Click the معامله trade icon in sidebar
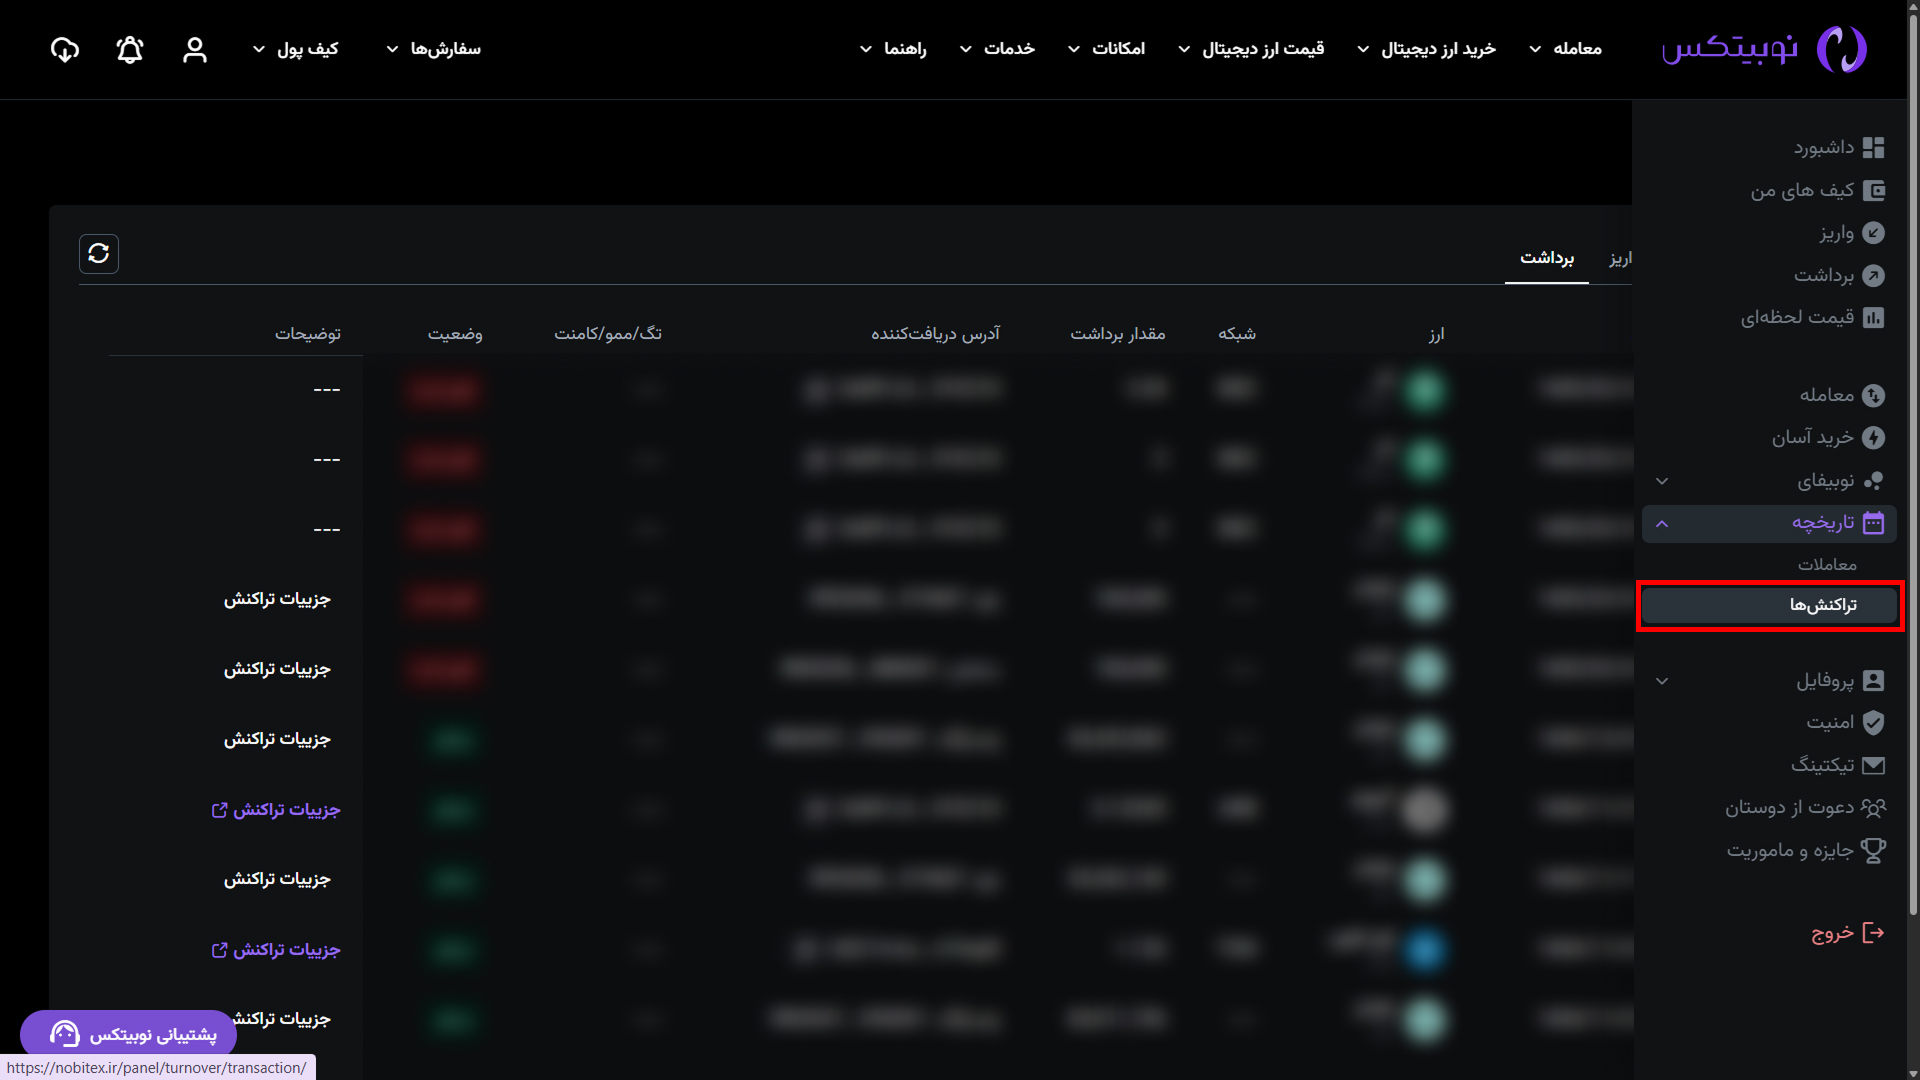1920x1080 pixels. click(1874, 395)
